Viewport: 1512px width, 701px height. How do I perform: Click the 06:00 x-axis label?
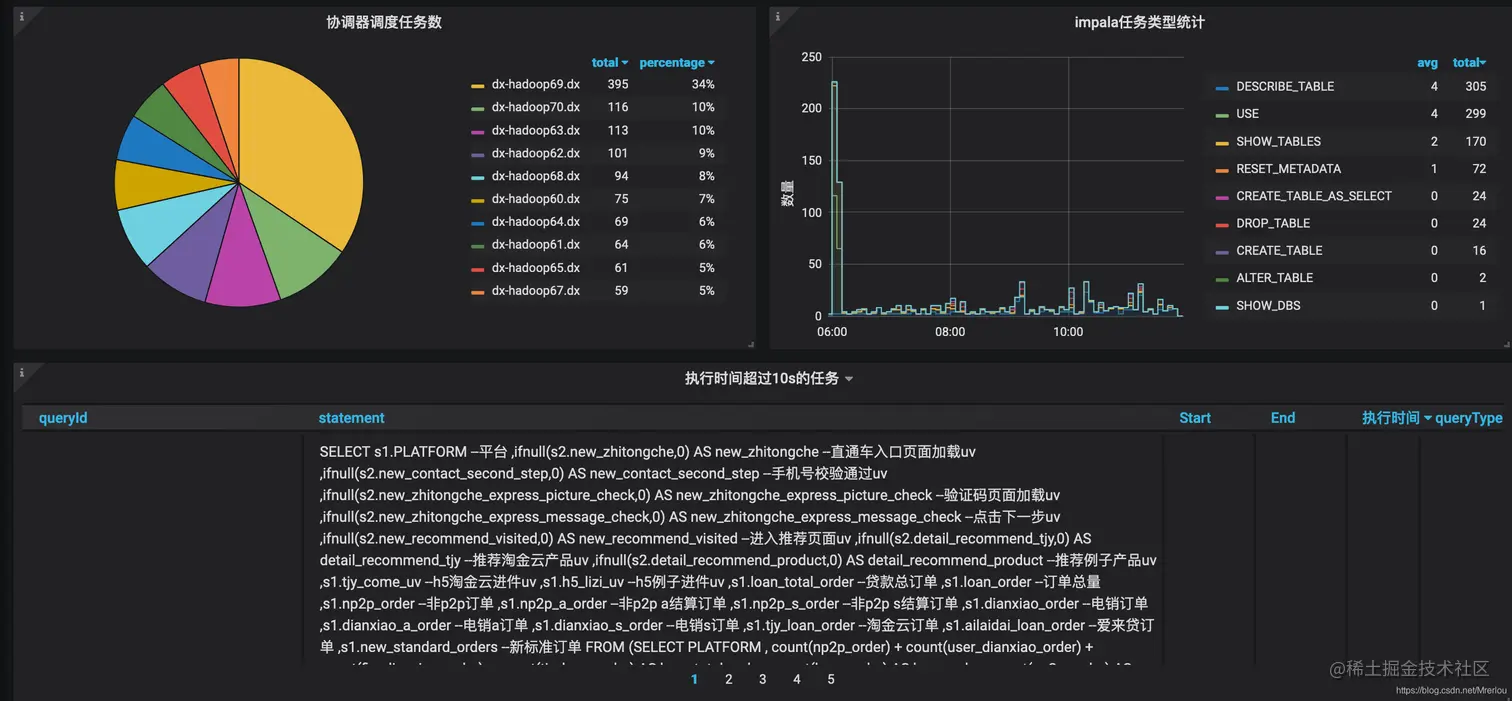click(832, 332)
